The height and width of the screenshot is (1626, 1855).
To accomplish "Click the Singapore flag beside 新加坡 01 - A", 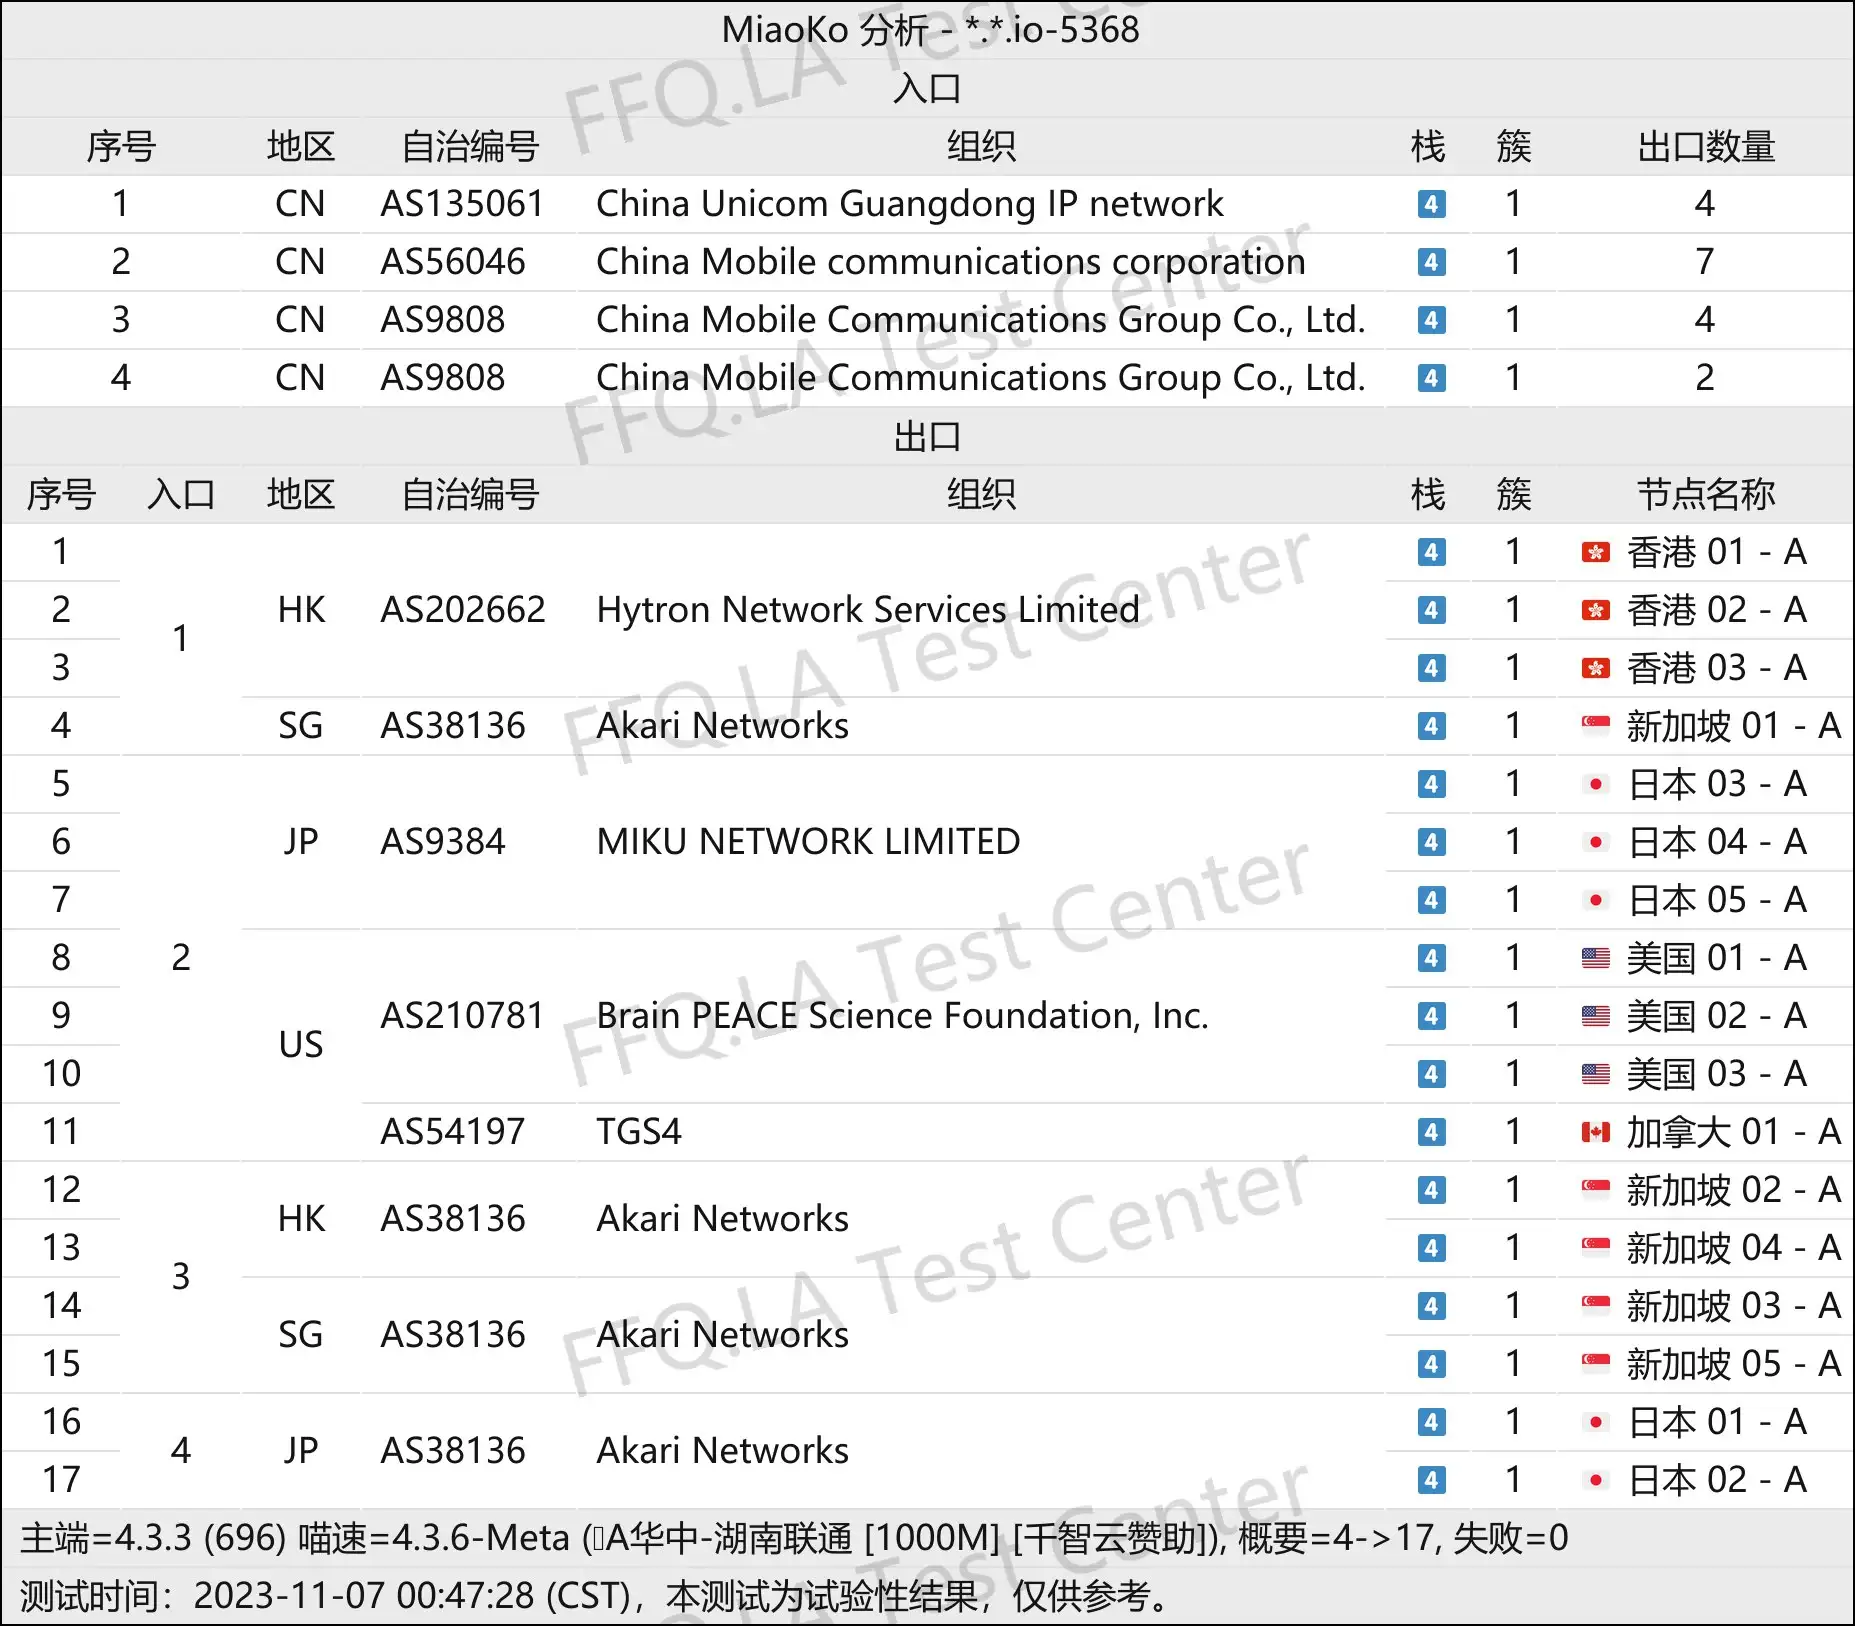I will tap(1595, 726).
